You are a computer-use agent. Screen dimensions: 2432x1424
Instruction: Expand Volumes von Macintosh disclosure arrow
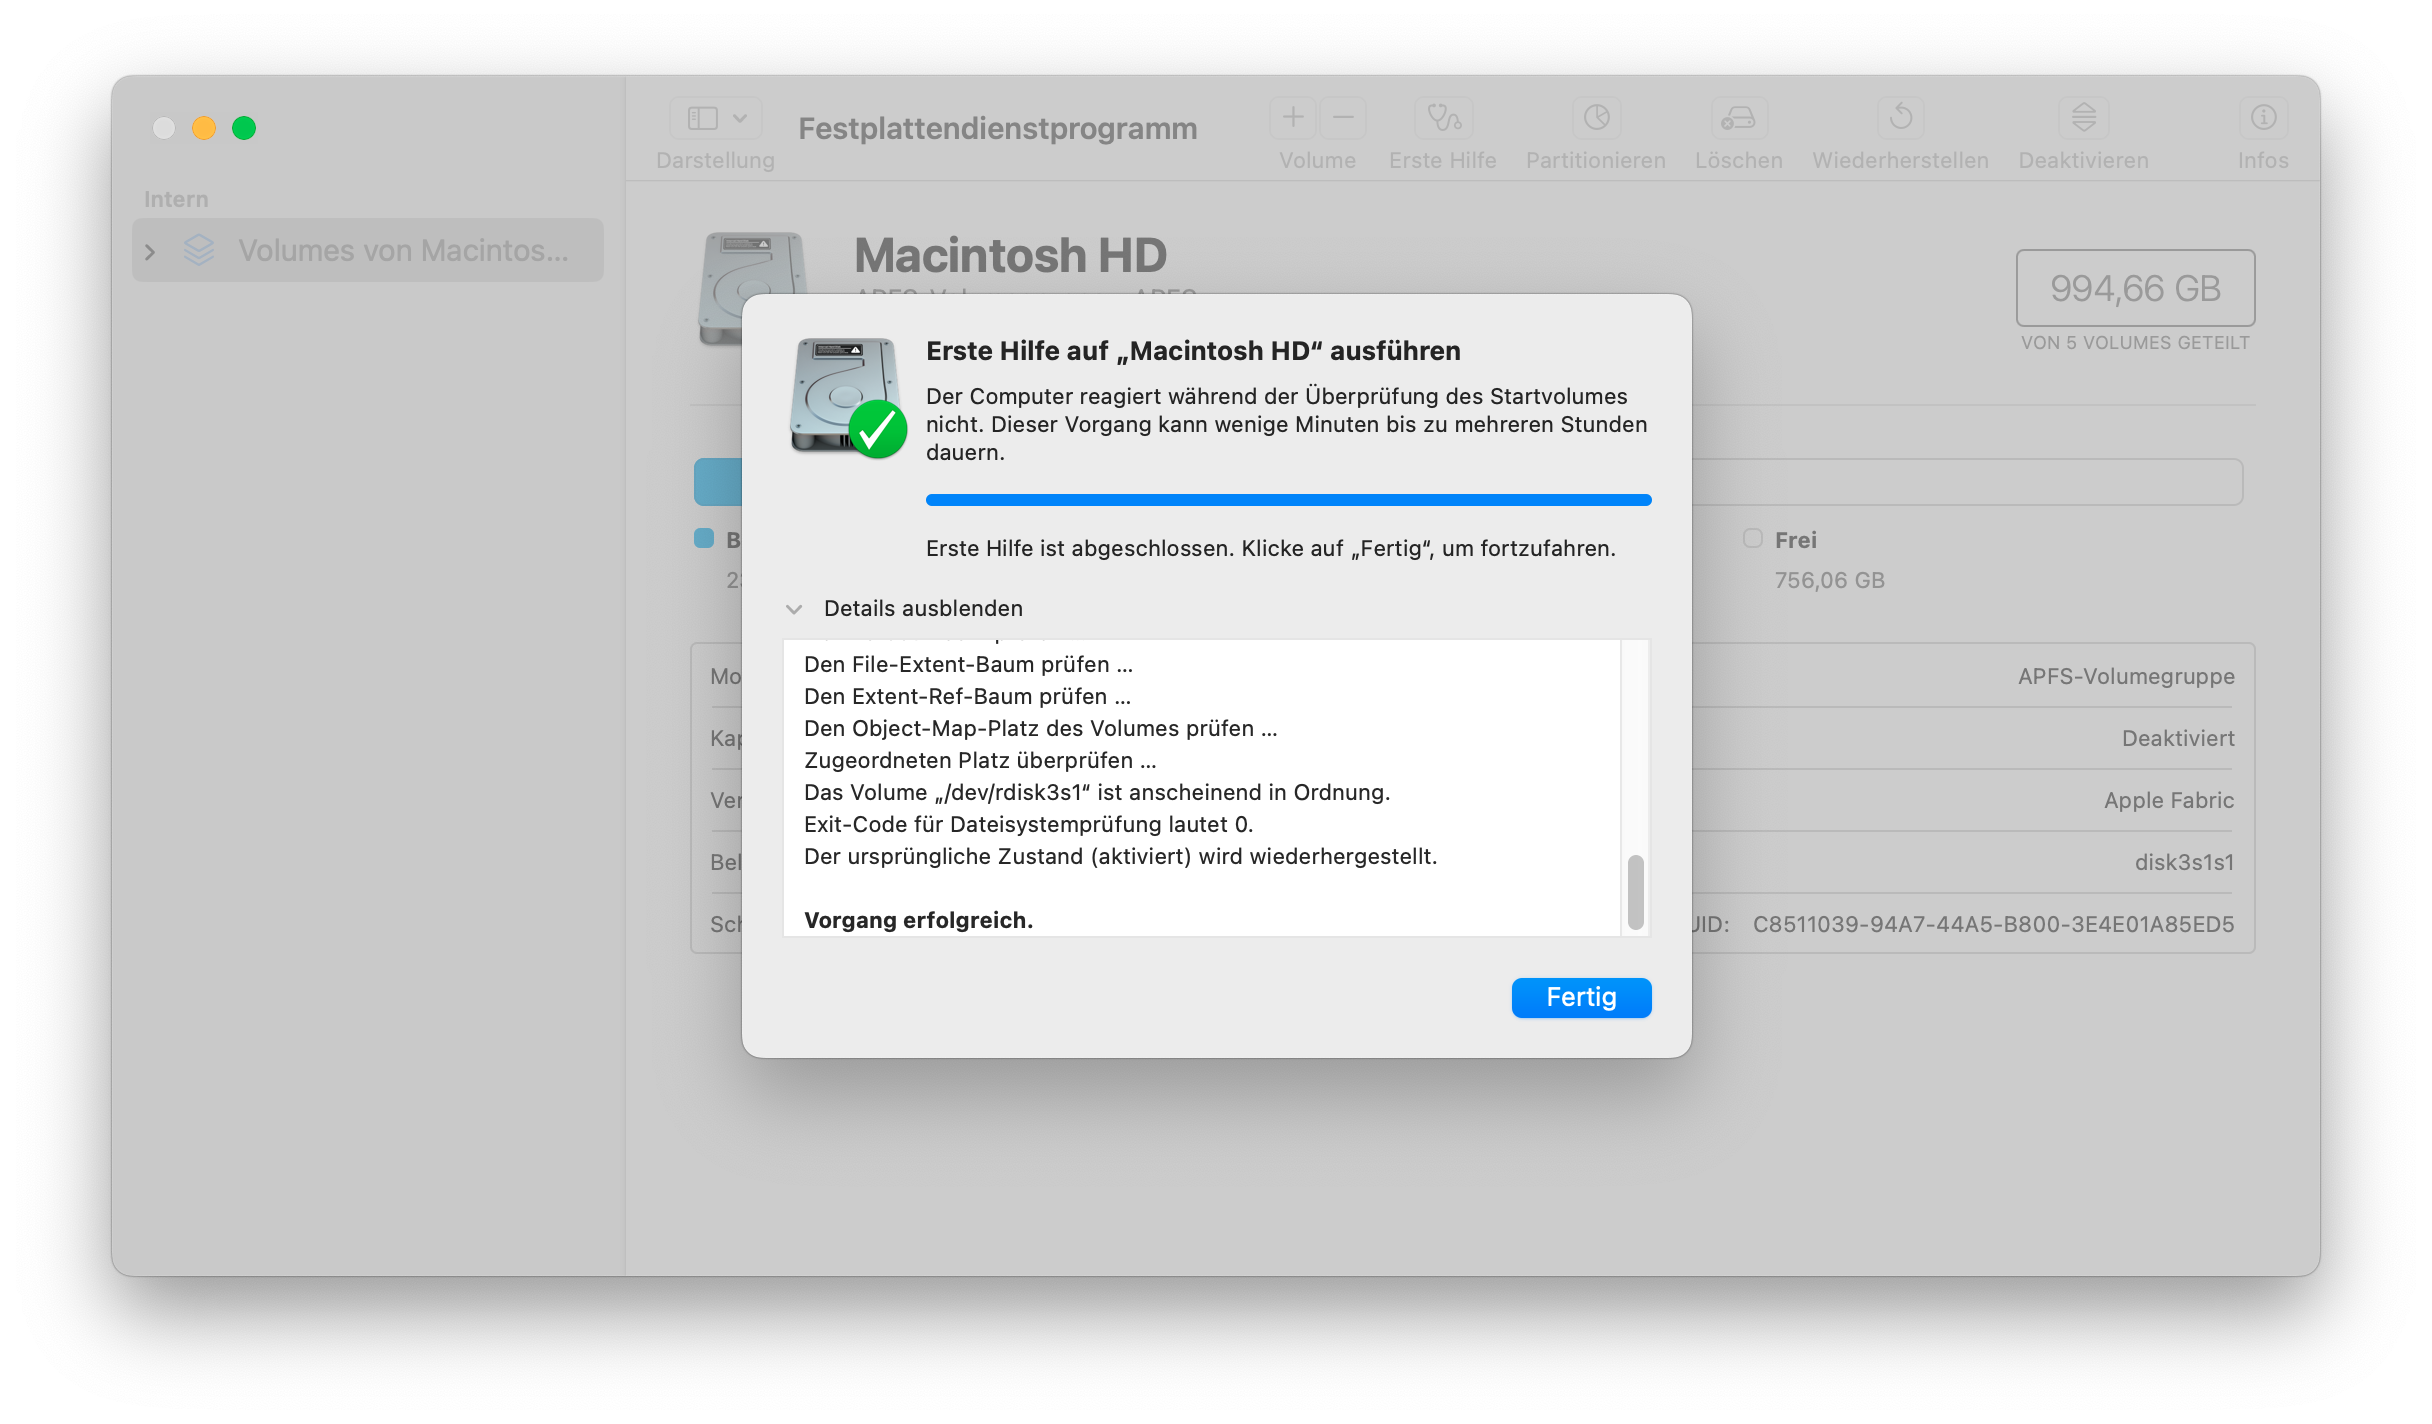pyautogui.click(x=150, y=251)
